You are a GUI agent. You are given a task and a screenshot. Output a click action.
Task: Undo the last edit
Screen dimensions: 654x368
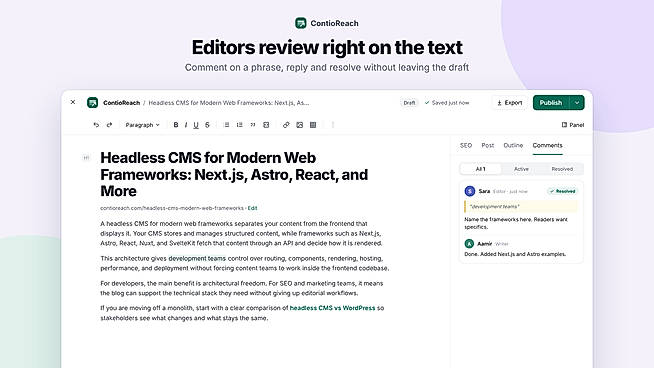[x=96, y=125]
